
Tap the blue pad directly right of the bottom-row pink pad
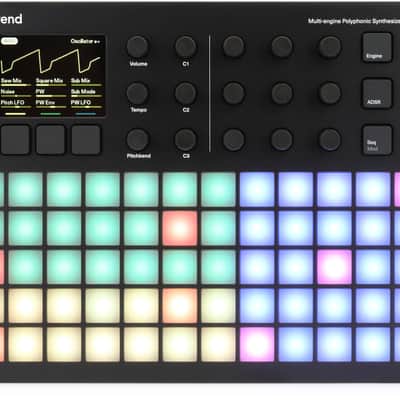tap(296, 344)
